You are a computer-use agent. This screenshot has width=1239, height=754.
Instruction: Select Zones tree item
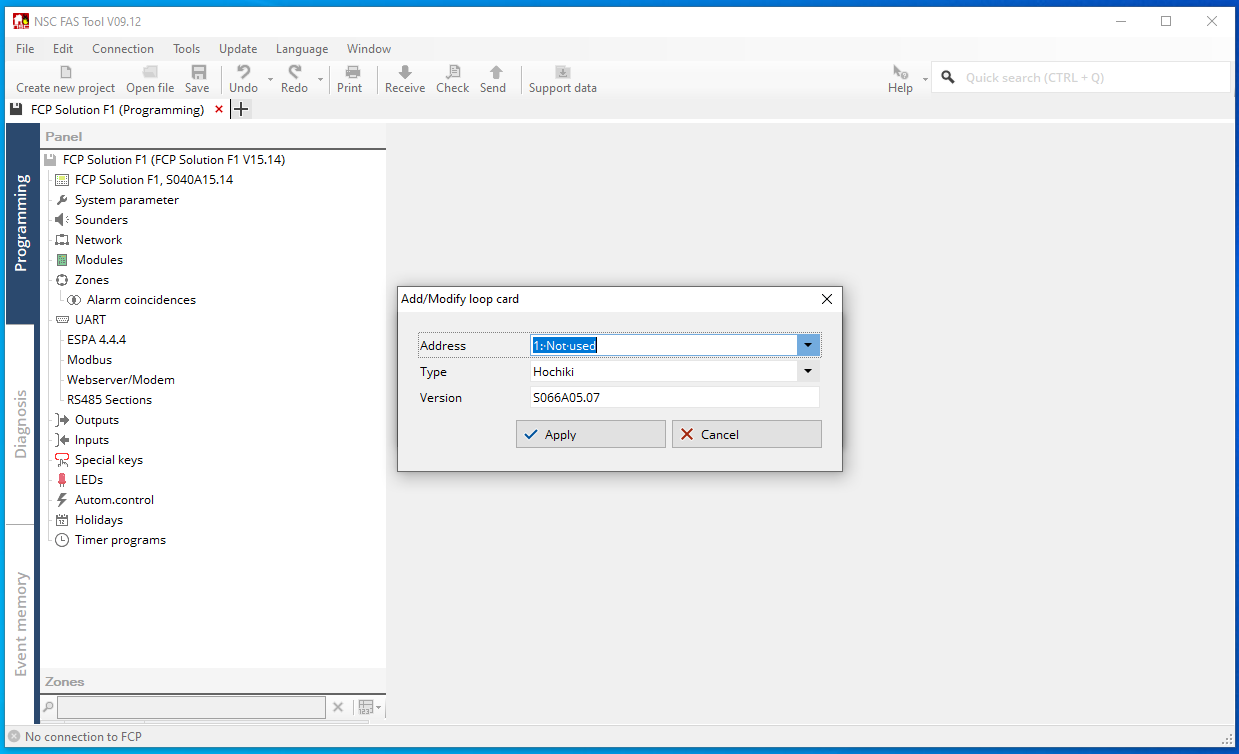point(92,279)
